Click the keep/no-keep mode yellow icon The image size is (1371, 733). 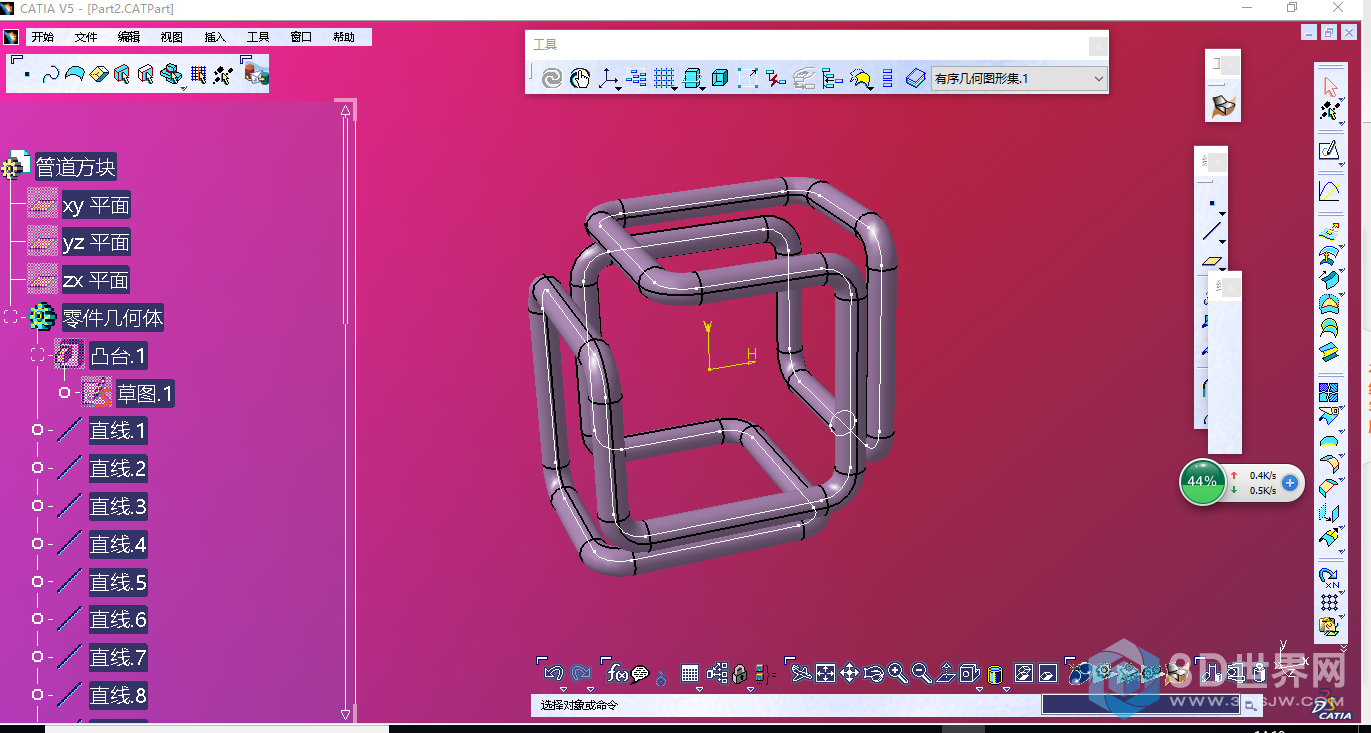(861, 78)
